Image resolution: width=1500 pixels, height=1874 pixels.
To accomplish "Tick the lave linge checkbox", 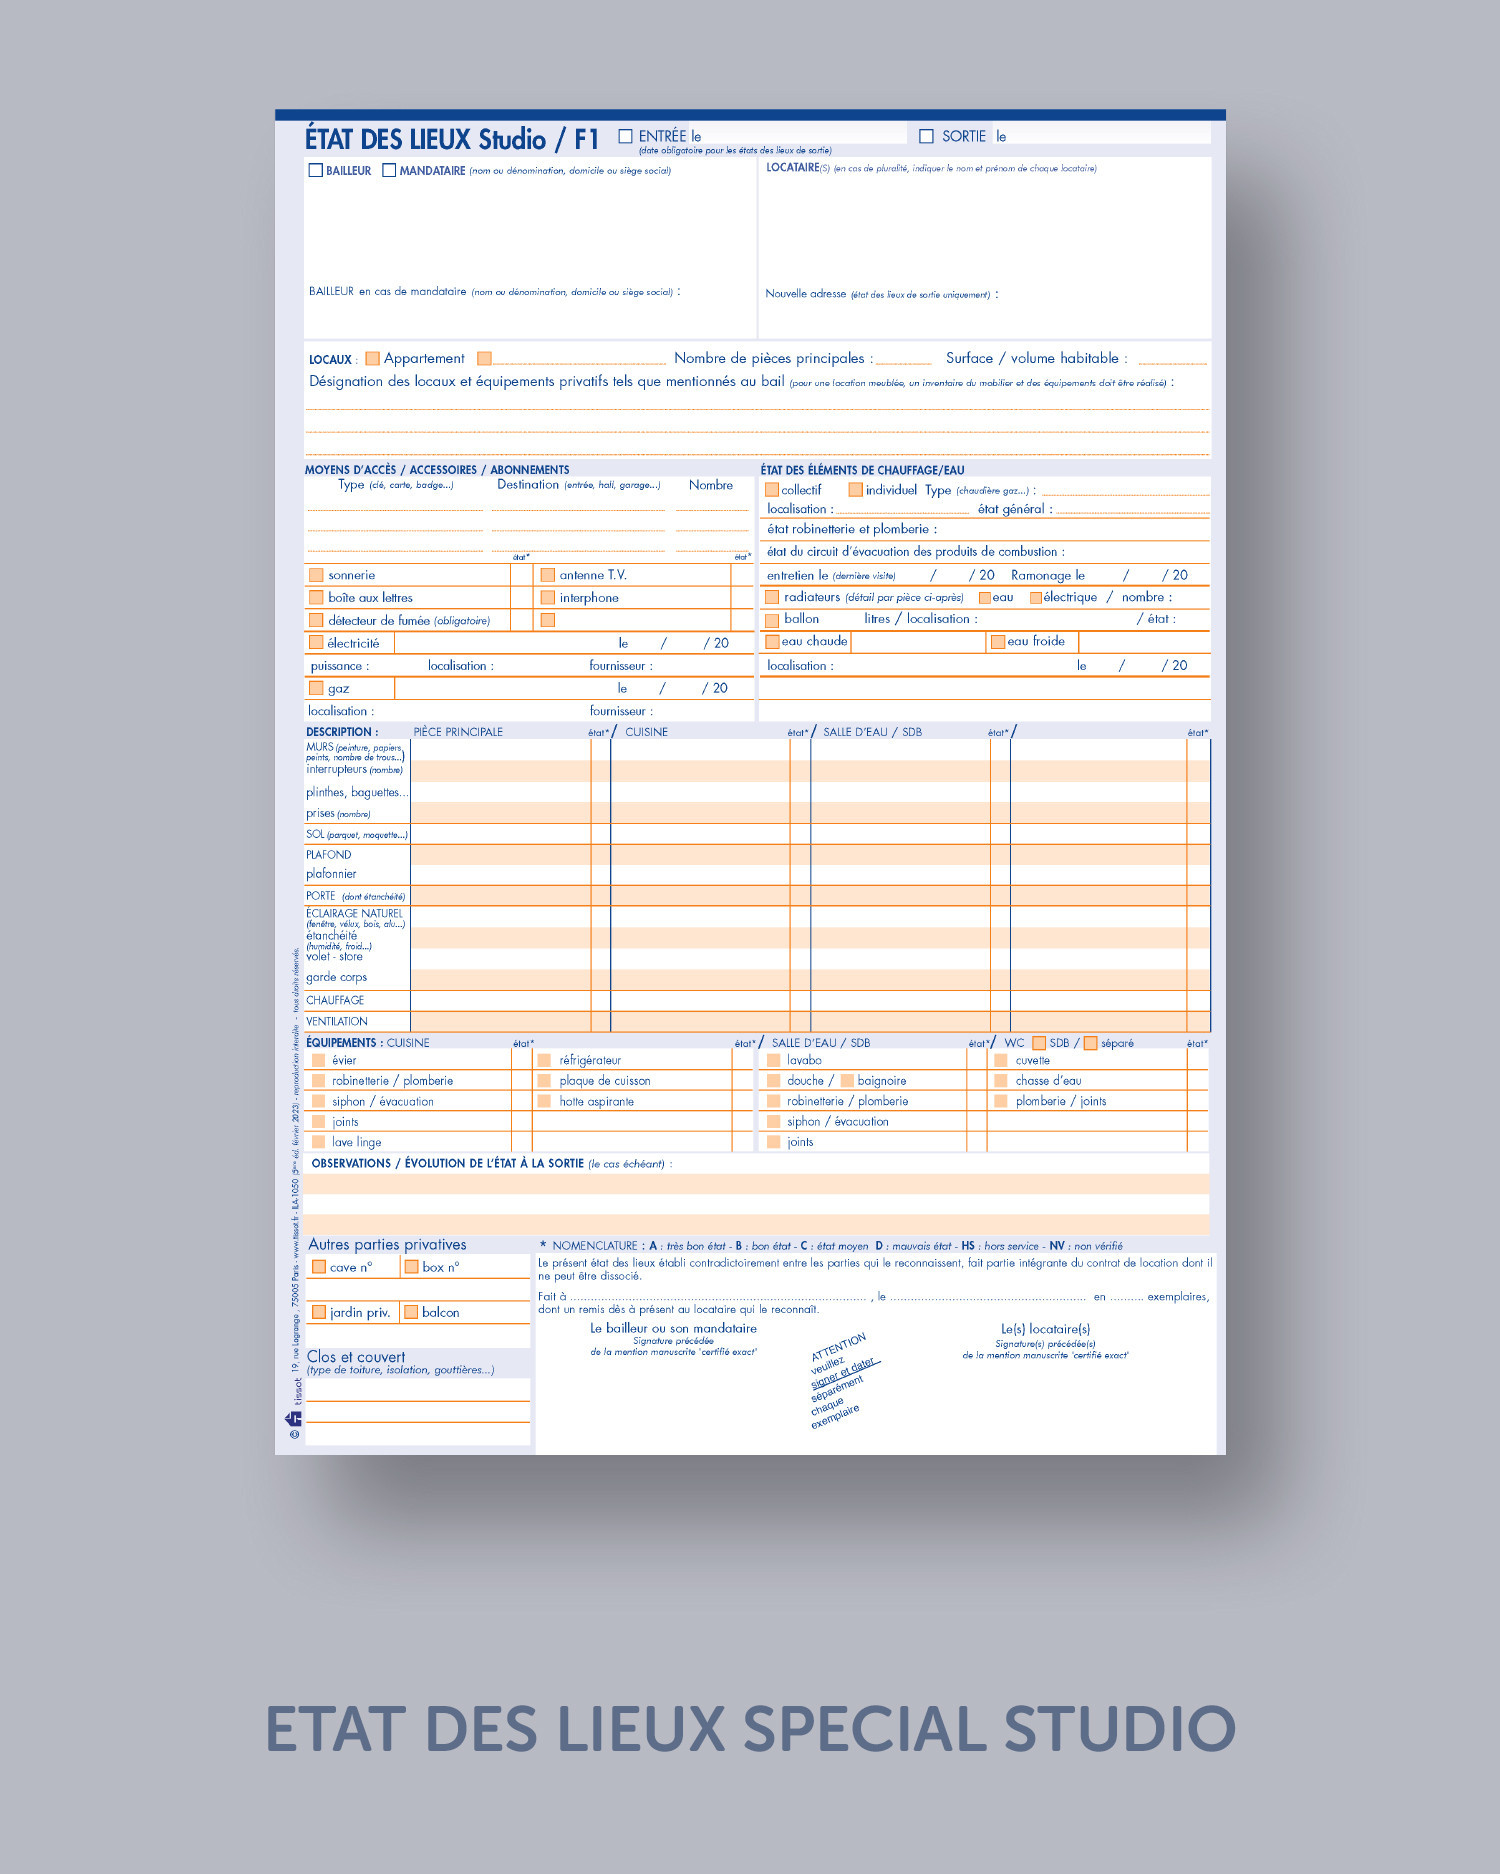I will [x=318, y=1142].
